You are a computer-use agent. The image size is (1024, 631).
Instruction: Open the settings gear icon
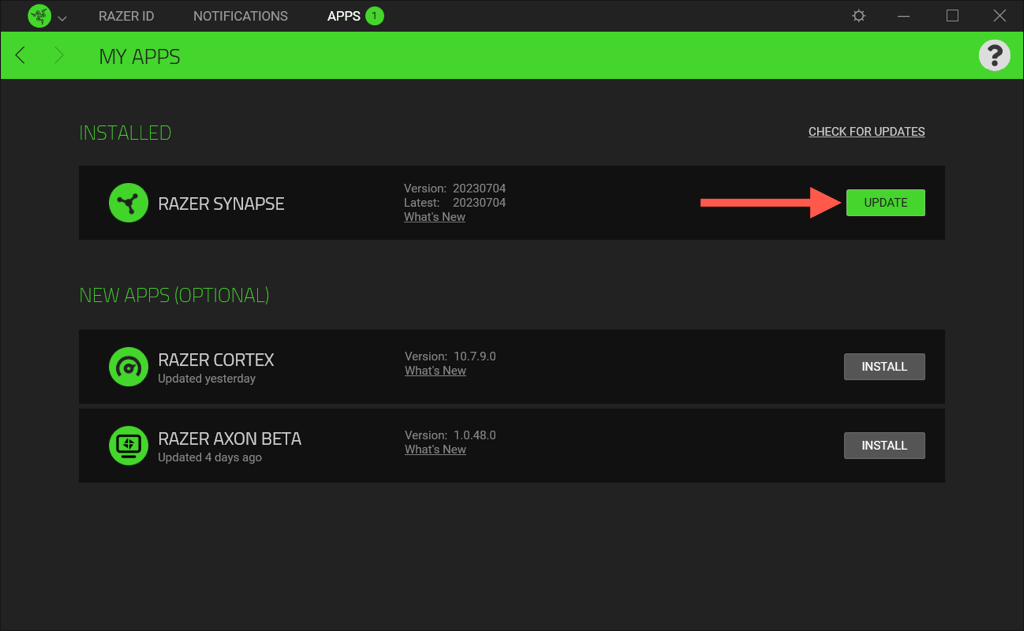point(858,16)
